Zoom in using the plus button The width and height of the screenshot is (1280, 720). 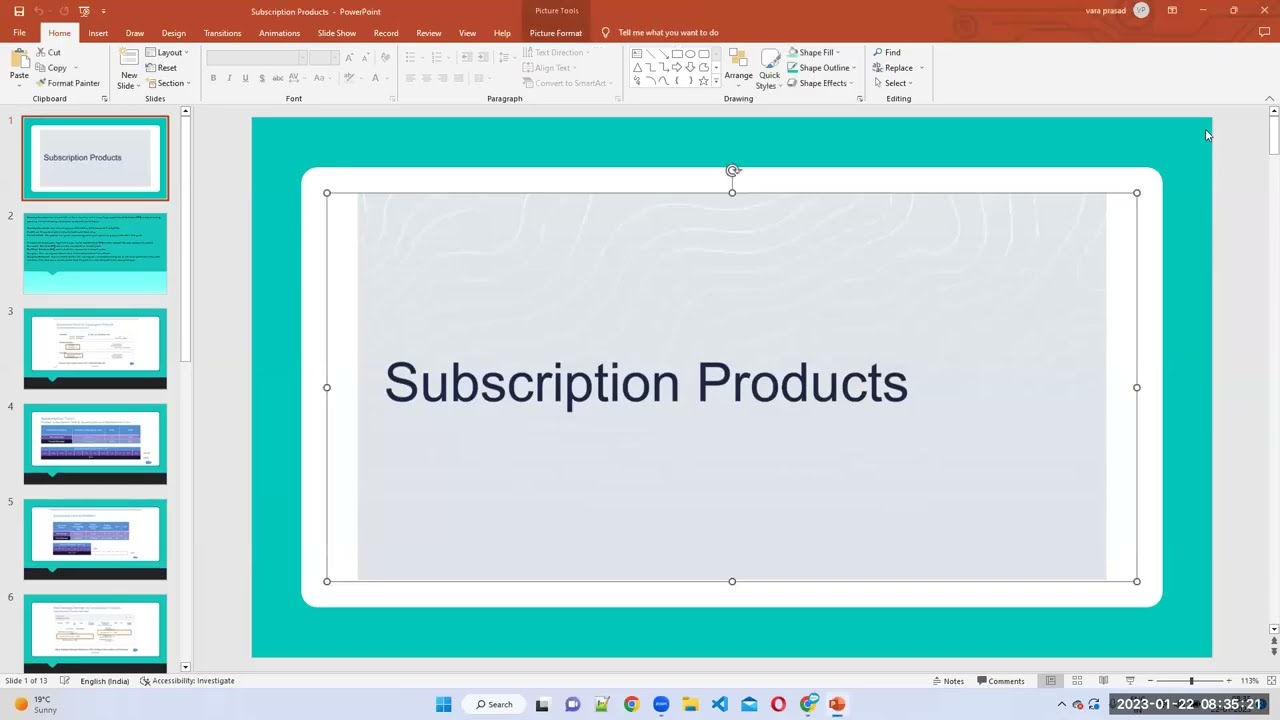point(1229,681)
